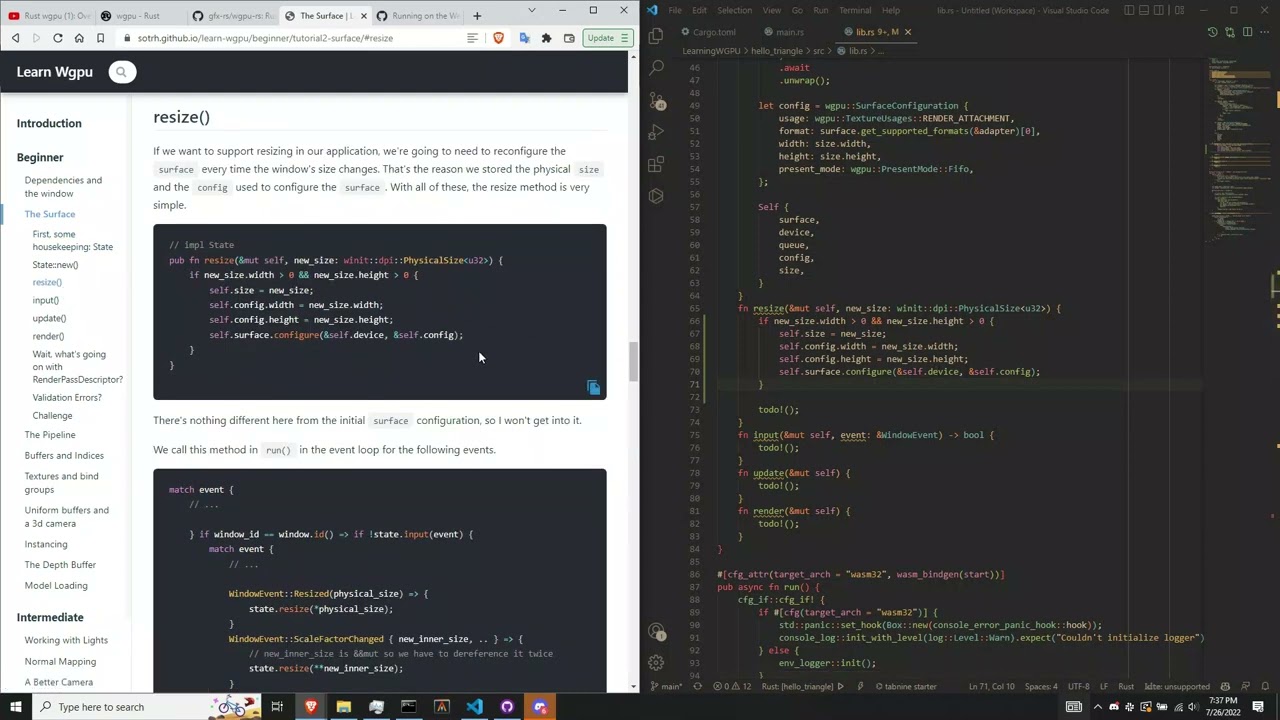1280x720 pixels.
Task: Close lib.rs editor tab
Action: point(907,32)
